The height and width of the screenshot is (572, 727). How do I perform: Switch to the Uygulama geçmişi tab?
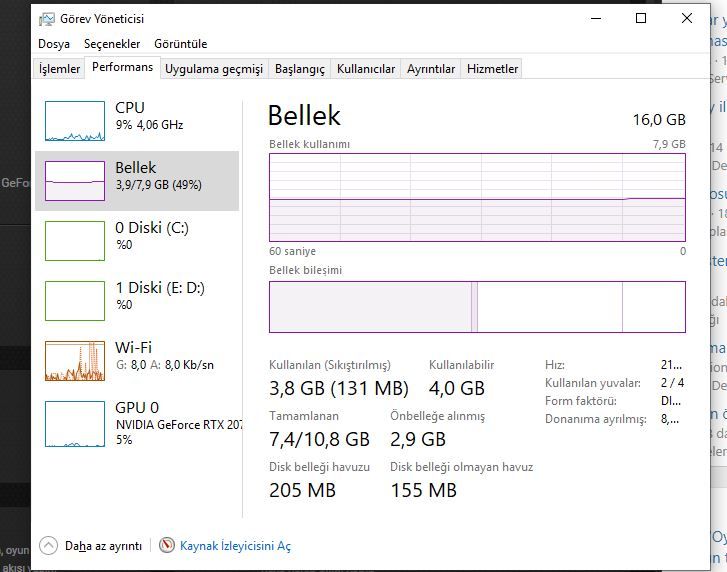pyautogui.click(x=214, y=69)
